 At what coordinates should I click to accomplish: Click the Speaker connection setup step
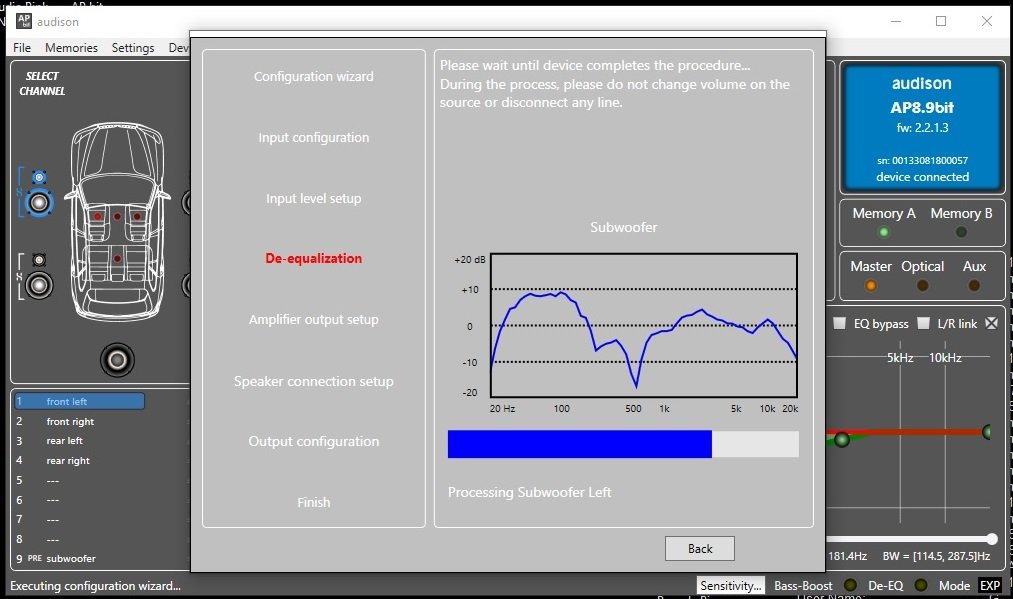click(313, 381)
